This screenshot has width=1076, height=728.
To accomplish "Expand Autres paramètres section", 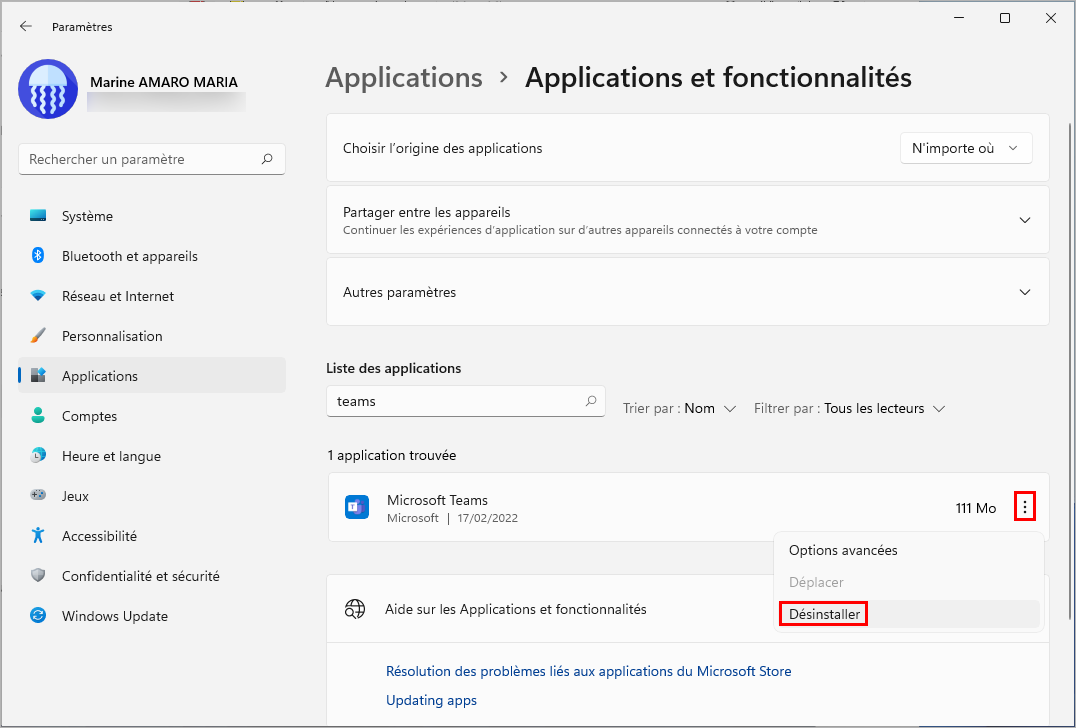I will click(688, 292).
